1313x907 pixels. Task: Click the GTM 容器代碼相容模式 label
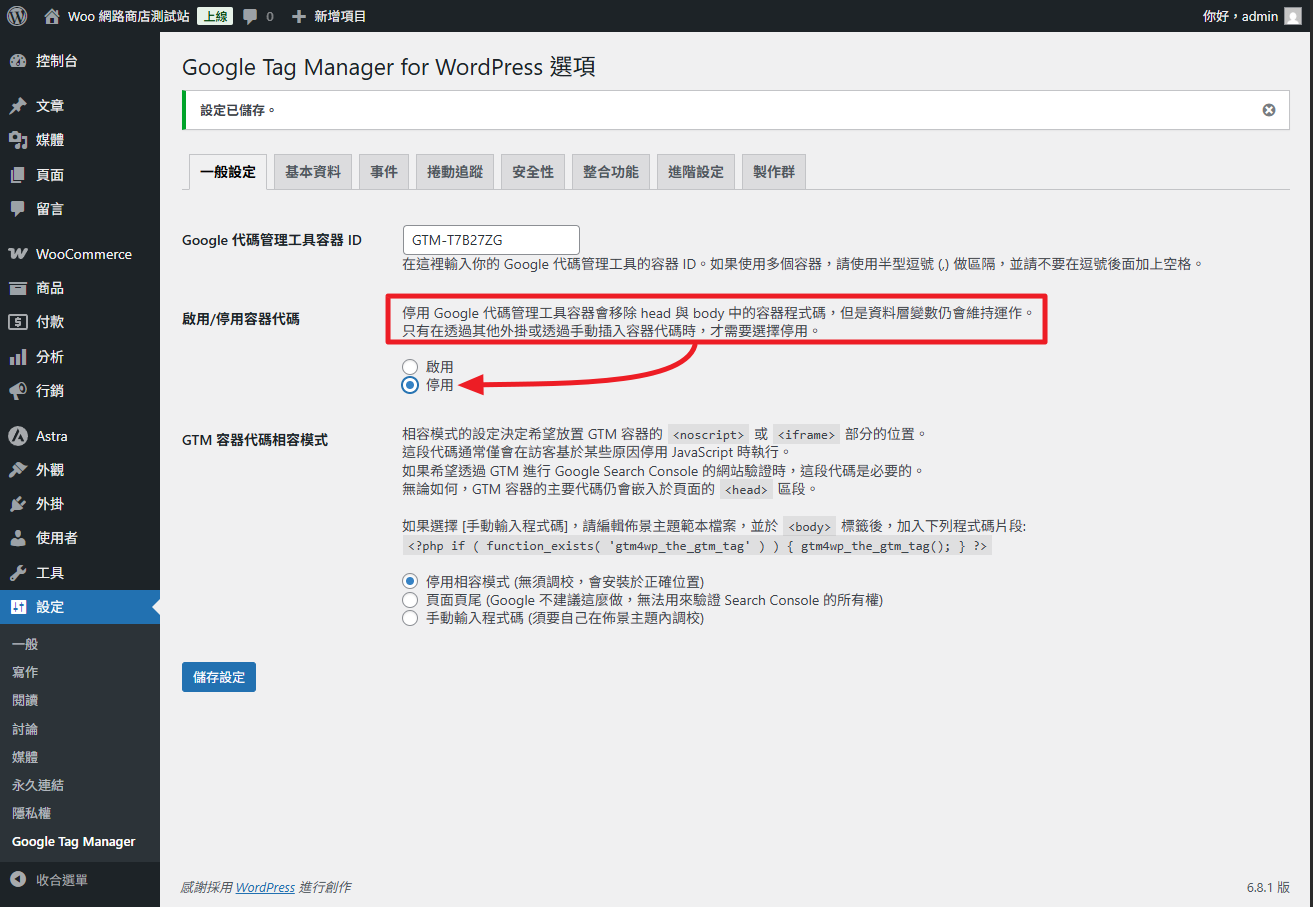[x=255, y=439]
